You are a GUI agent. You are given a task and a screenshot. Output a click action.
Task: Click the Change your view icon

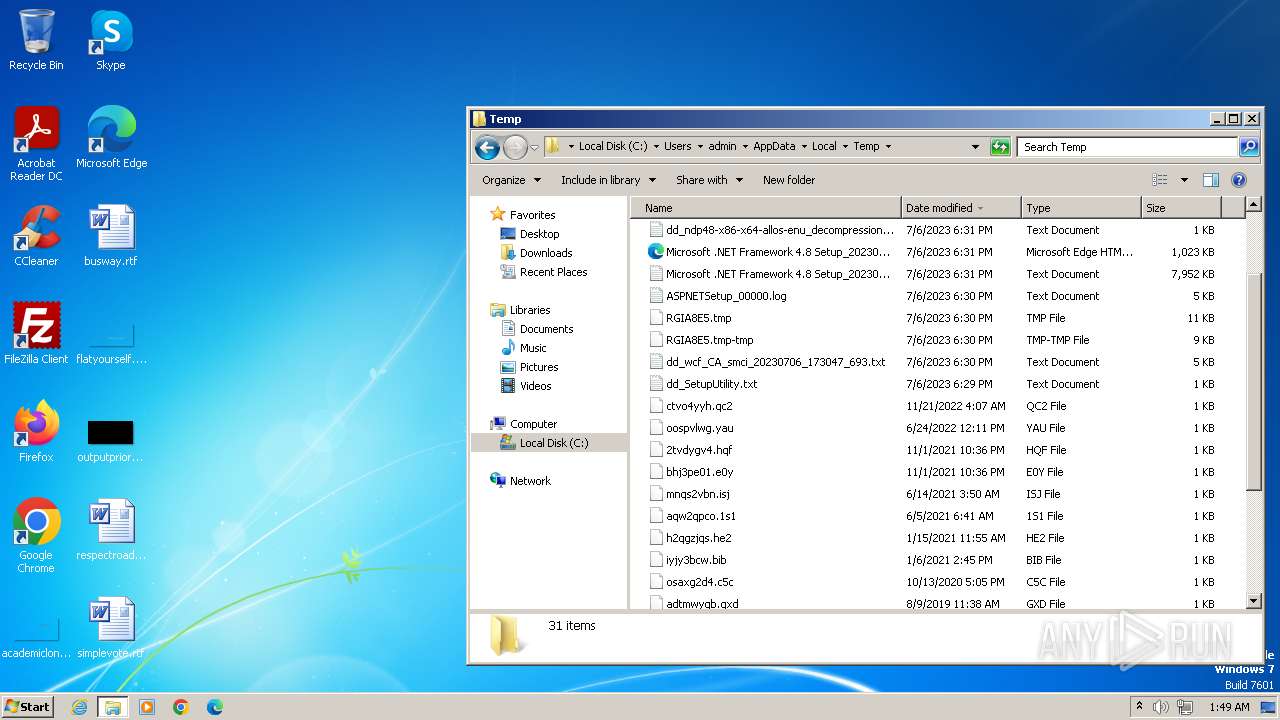pyautogui.click(x=1160, y=180)
